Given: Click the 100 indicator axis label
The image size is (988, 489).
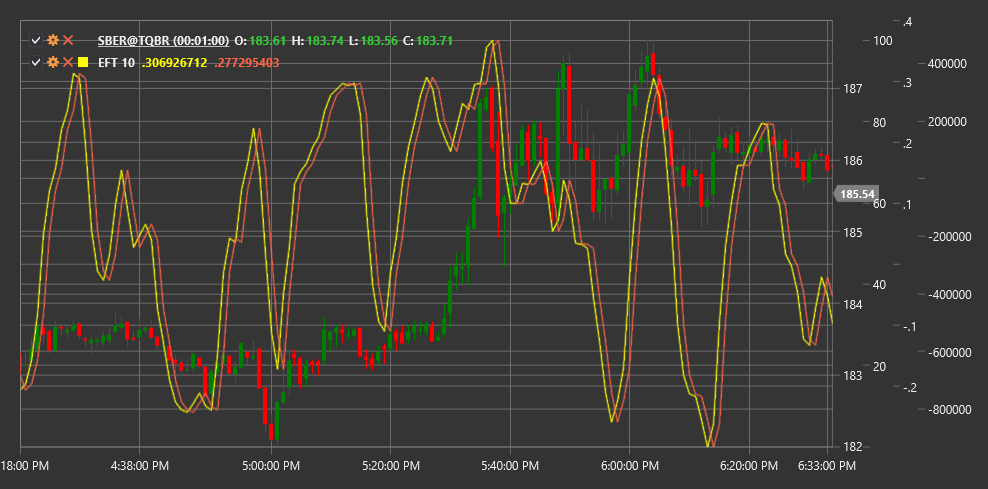Looking at the screenshot, I should click(x=883, y=41).
